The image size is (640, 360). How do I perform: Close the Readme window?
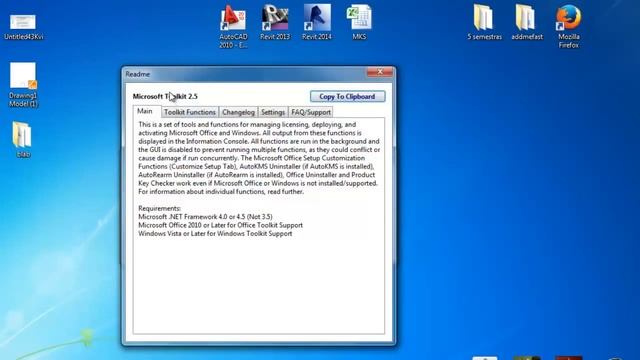click(x=380, y=72)
